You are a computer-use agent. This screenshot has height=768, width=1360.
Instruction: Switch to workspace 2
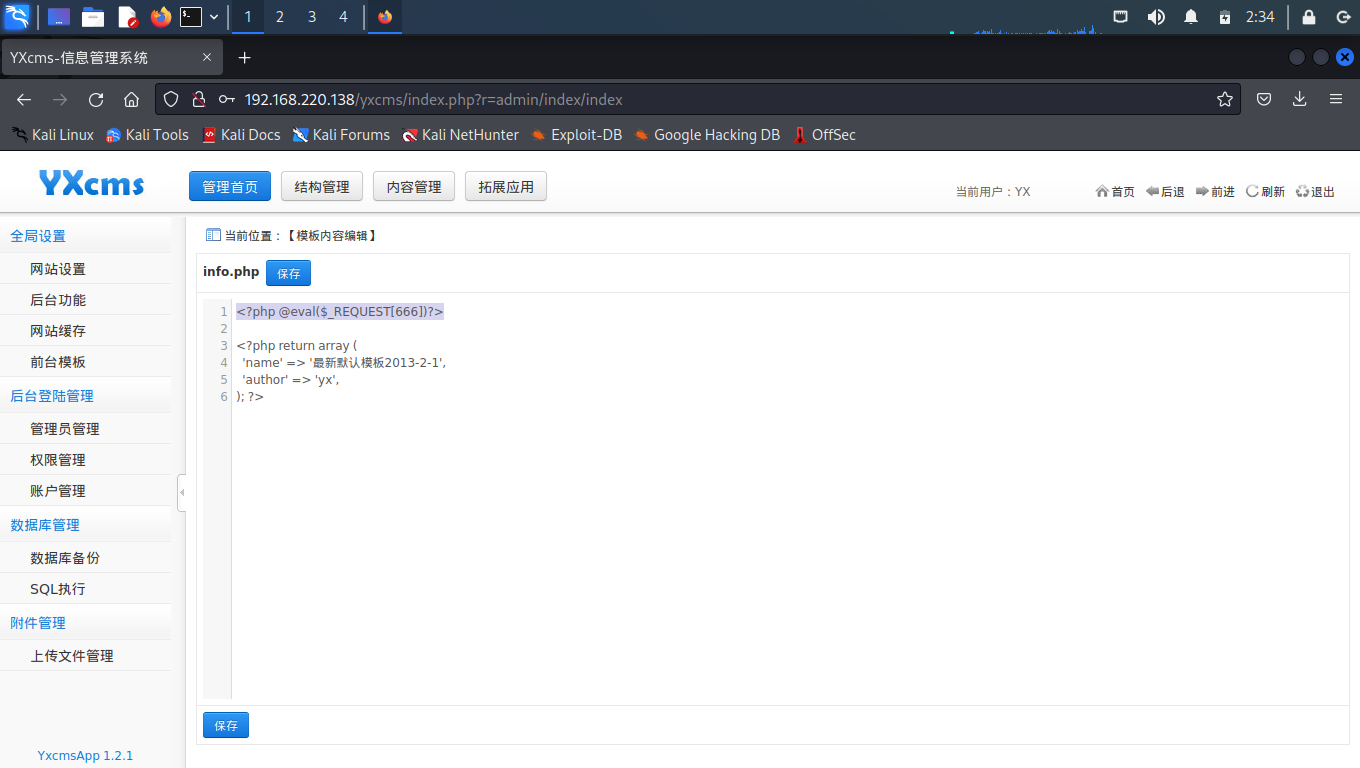pos(280,17)
